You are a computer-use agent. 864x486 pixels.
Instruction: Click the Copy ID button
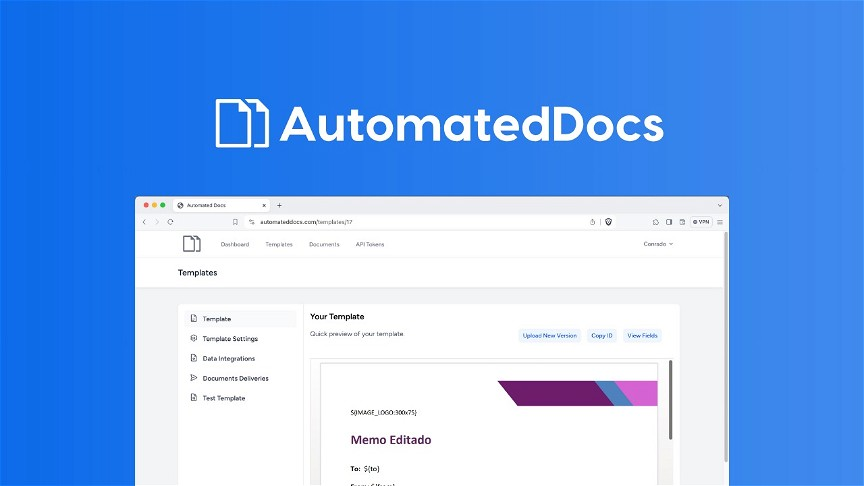601,336
